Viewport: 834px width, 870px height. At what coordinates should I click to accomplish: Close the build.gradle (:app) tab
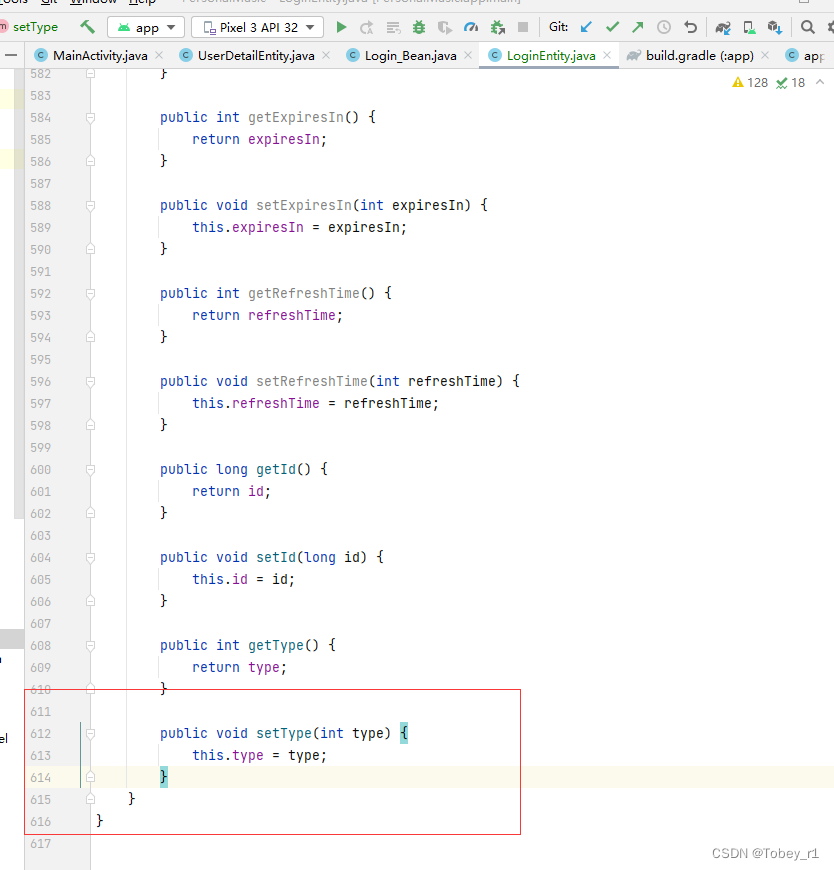pyautogui.click(x=765, y=55)
